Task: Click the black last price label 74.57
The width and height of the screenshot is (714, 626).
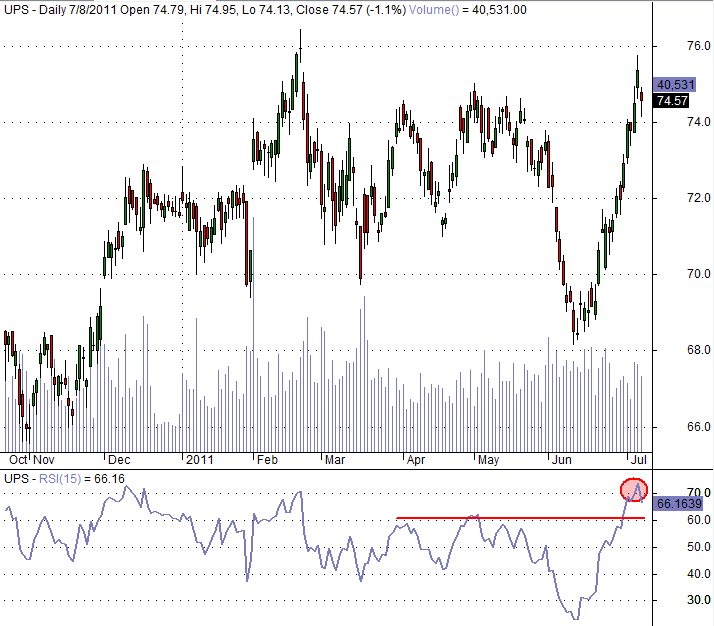Action: coord(672,101)
